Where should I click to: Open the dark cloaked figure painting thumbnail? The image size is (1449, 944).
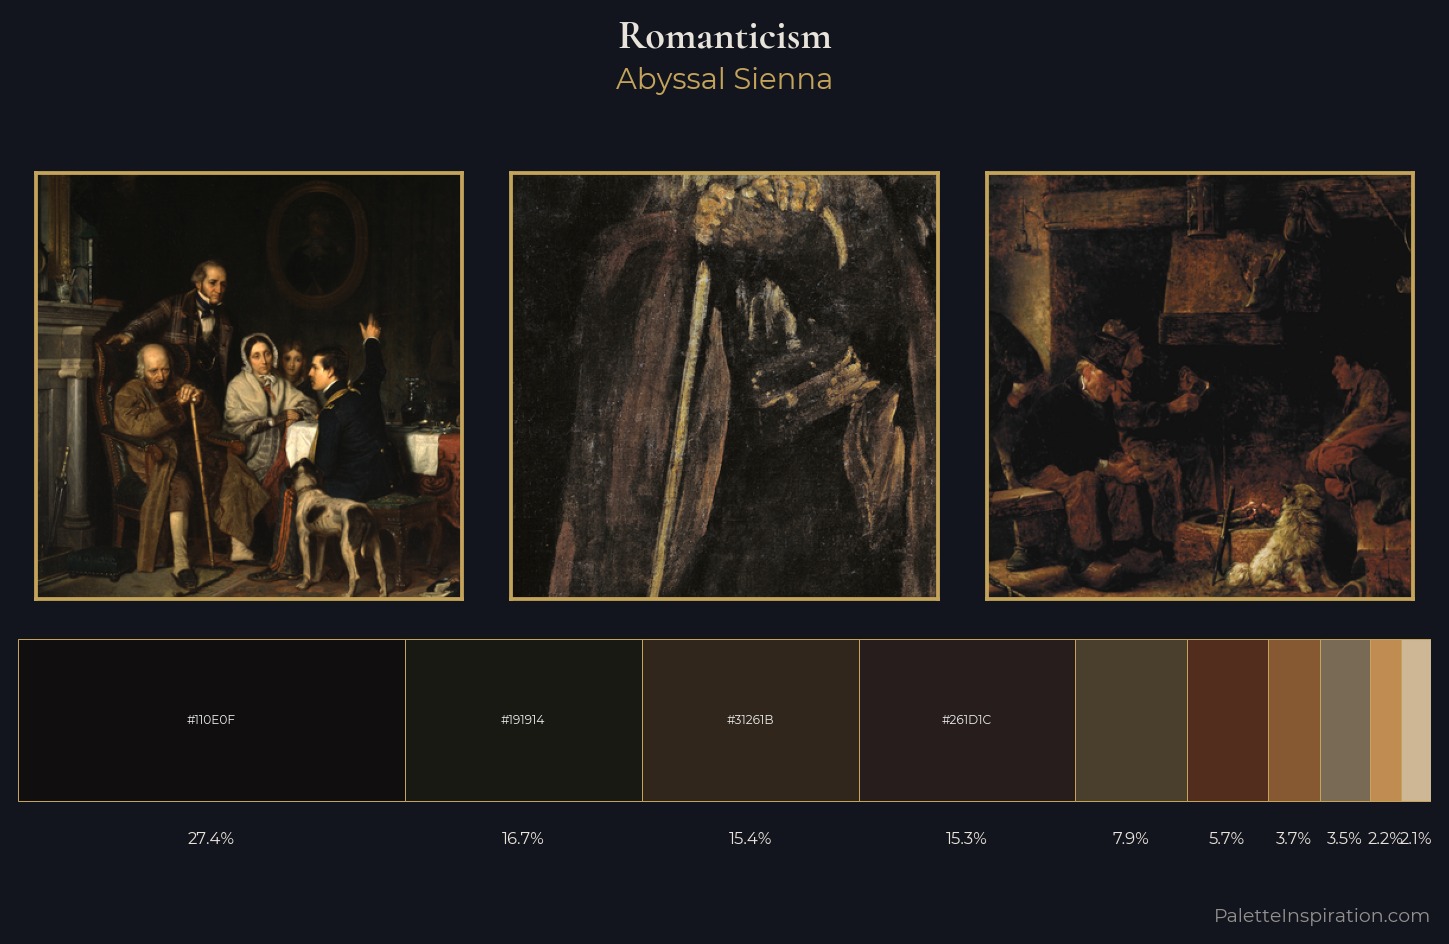pos(724,386)
